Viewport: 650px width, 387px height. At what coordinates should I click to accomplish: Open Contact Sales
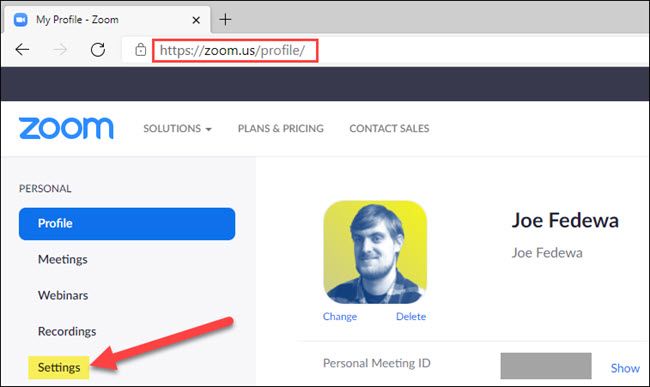pyautogui.click(x=389, y=128)
